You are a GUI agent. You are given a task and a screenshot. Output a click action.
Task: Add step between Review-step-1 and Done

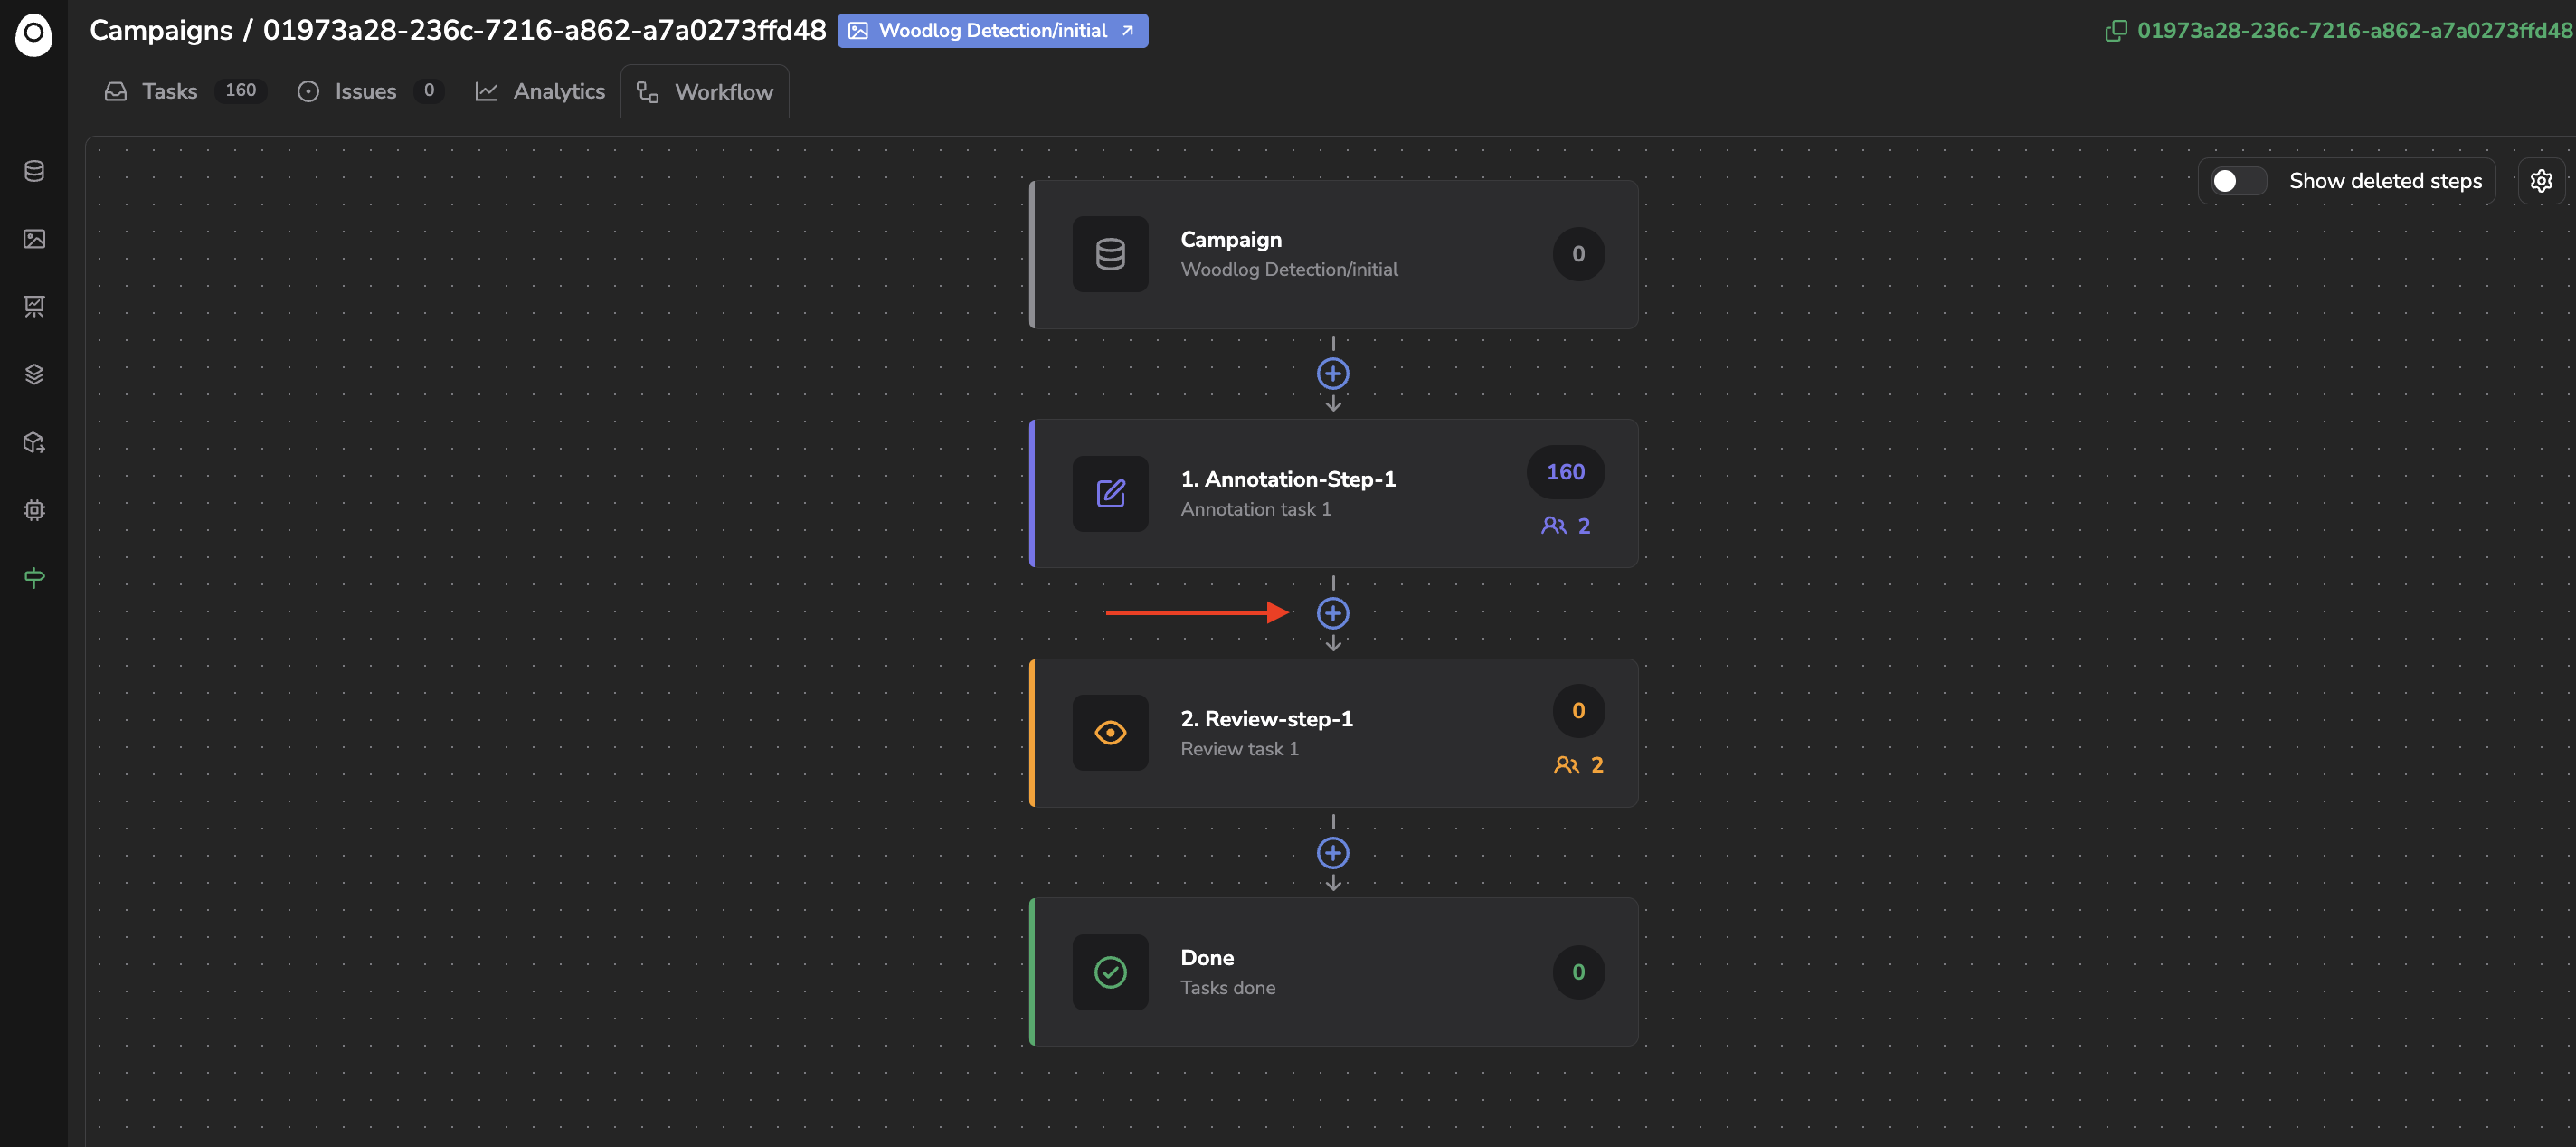tap(1333, 853)
